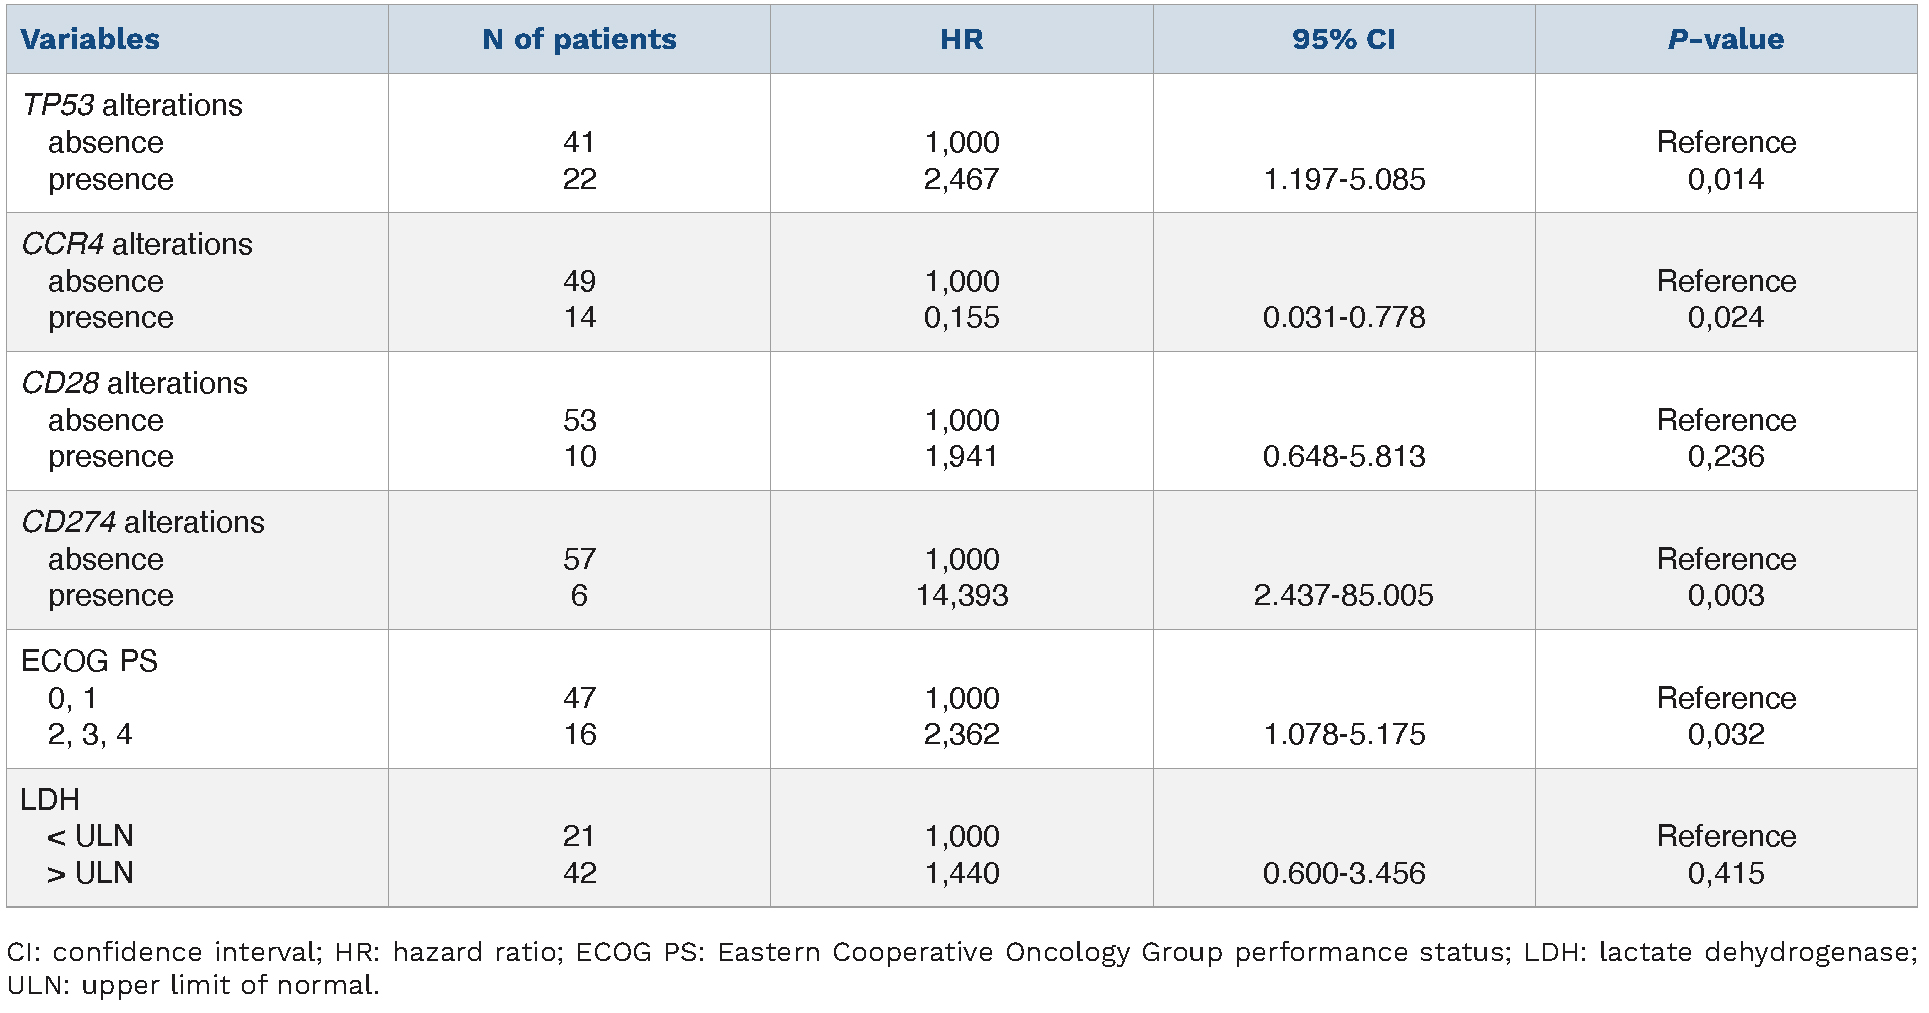Click the 95% CI column header
1929x1013 pixels.
point(1343,39)
